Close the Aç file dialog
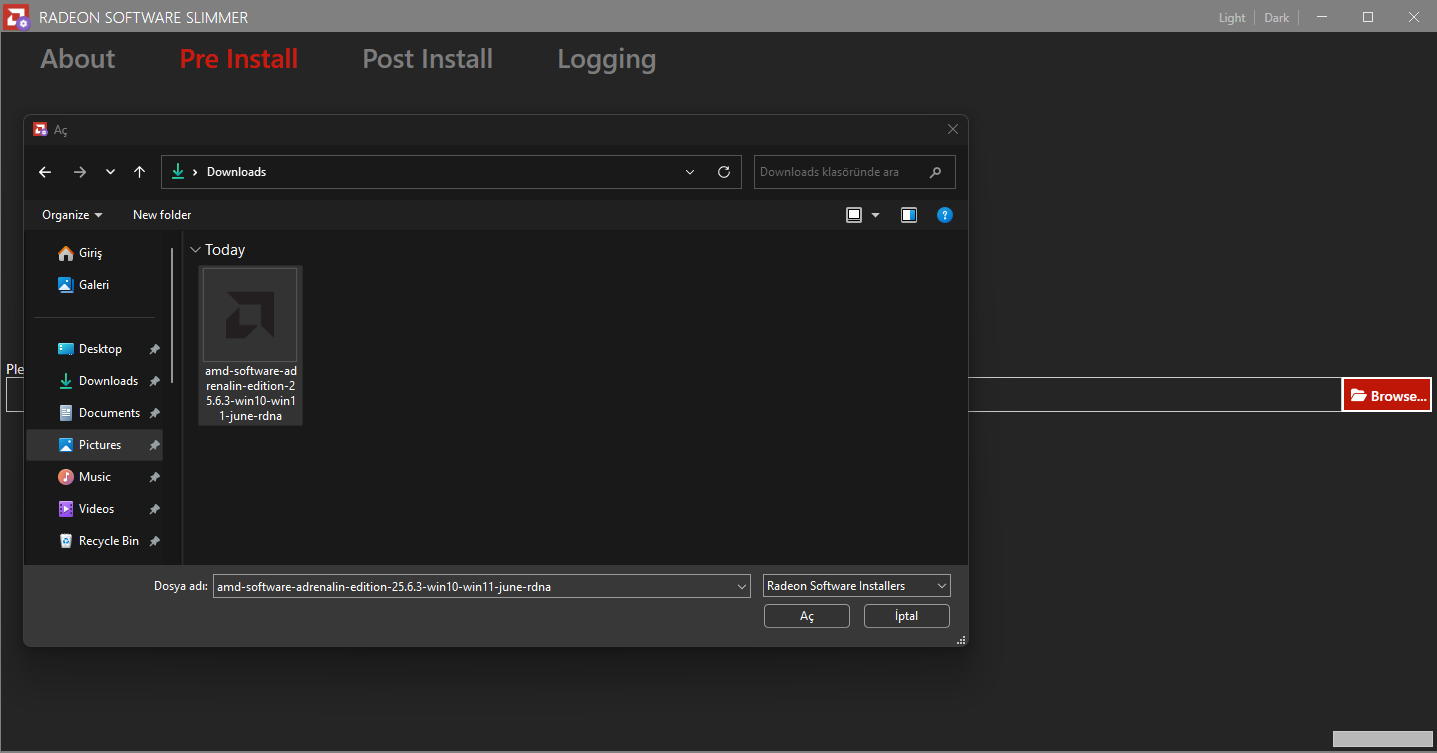 click(x=953, y=129)
